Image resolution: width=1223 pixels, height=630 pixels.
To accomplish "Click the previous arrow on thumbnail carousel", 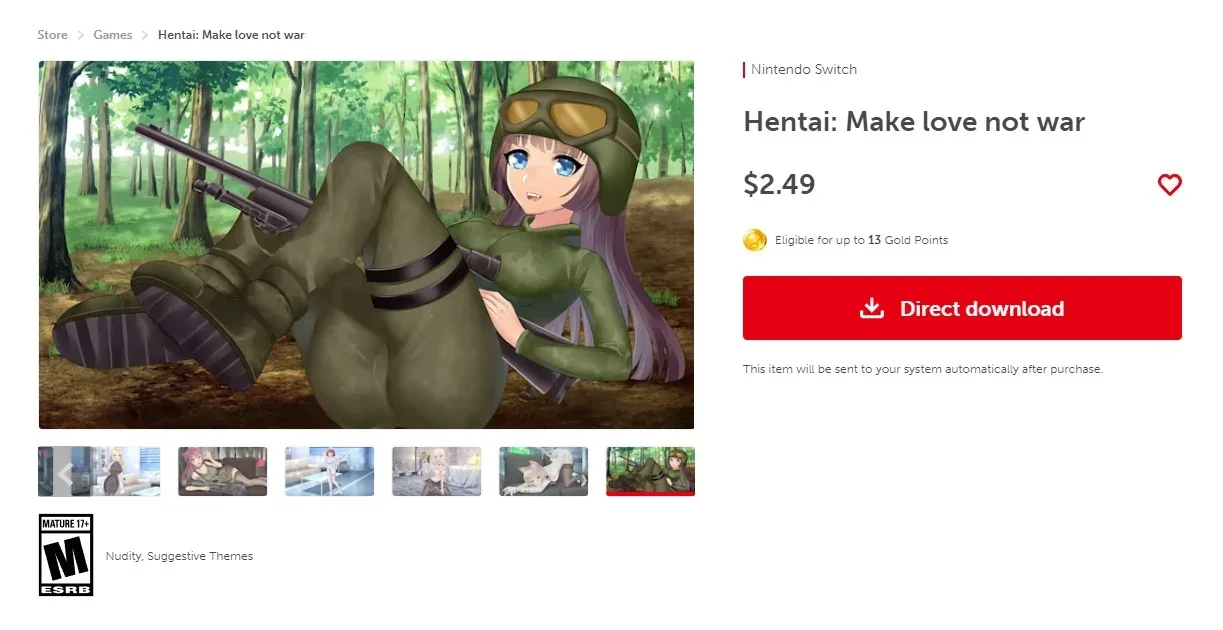I will click(x=65, y=472).
